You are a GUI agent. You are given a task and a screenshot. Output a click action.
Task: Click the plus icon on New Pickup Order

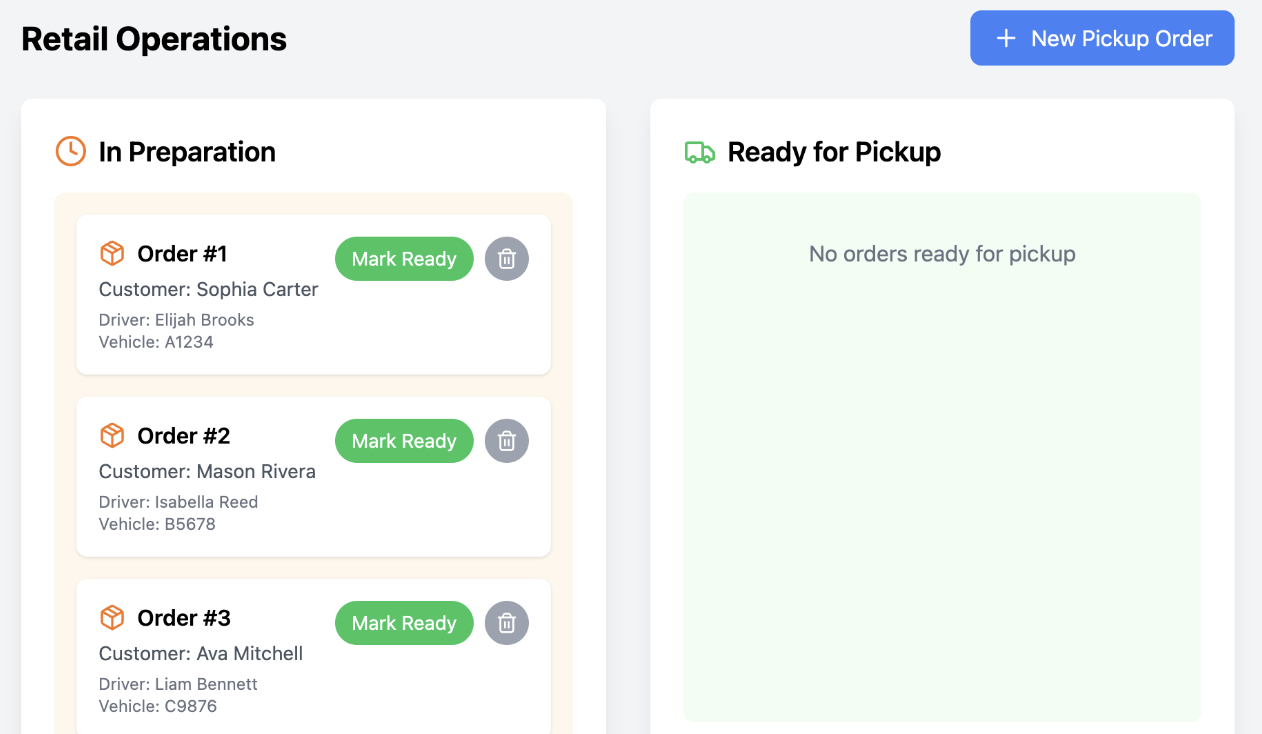point(1006,38)
